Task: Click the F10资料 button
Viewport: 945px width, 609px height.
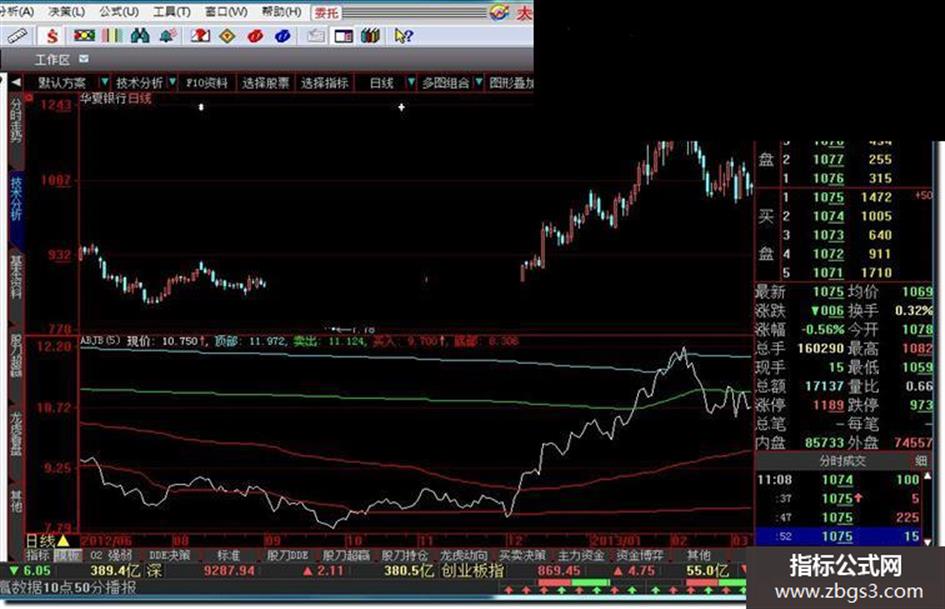Action: (207, 83)
